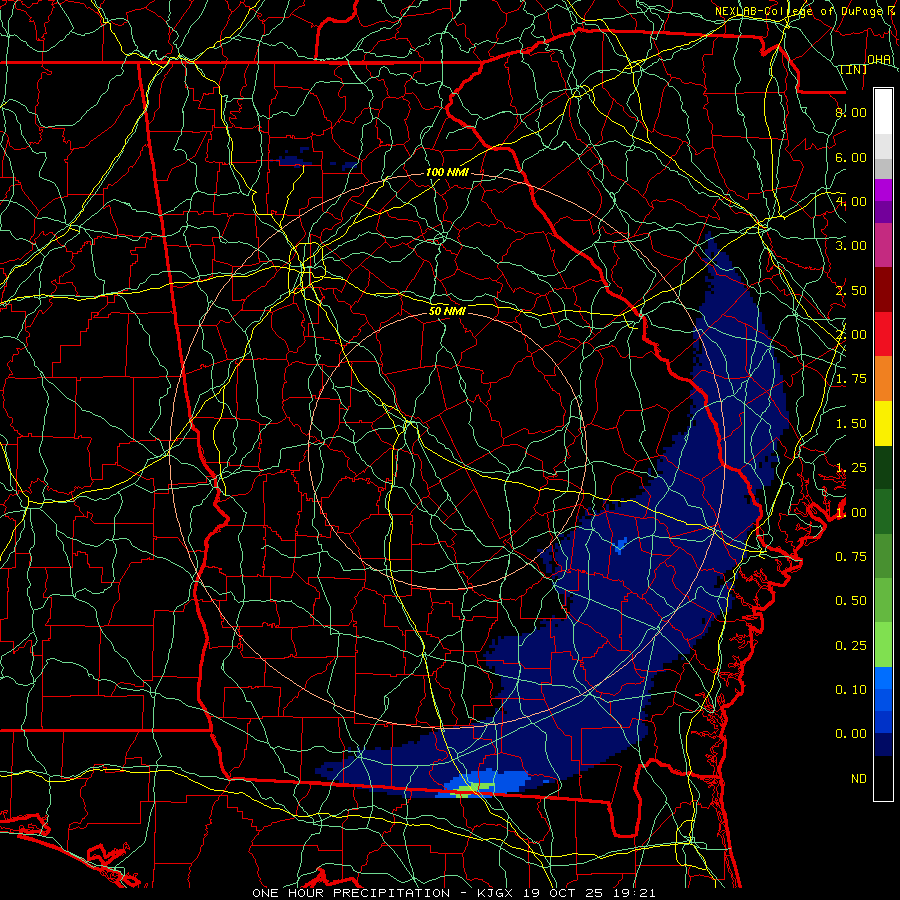Viewport: 900px width, 900px height.
Task: Click the 1.00 legend value
Action: tap(851, 512)
